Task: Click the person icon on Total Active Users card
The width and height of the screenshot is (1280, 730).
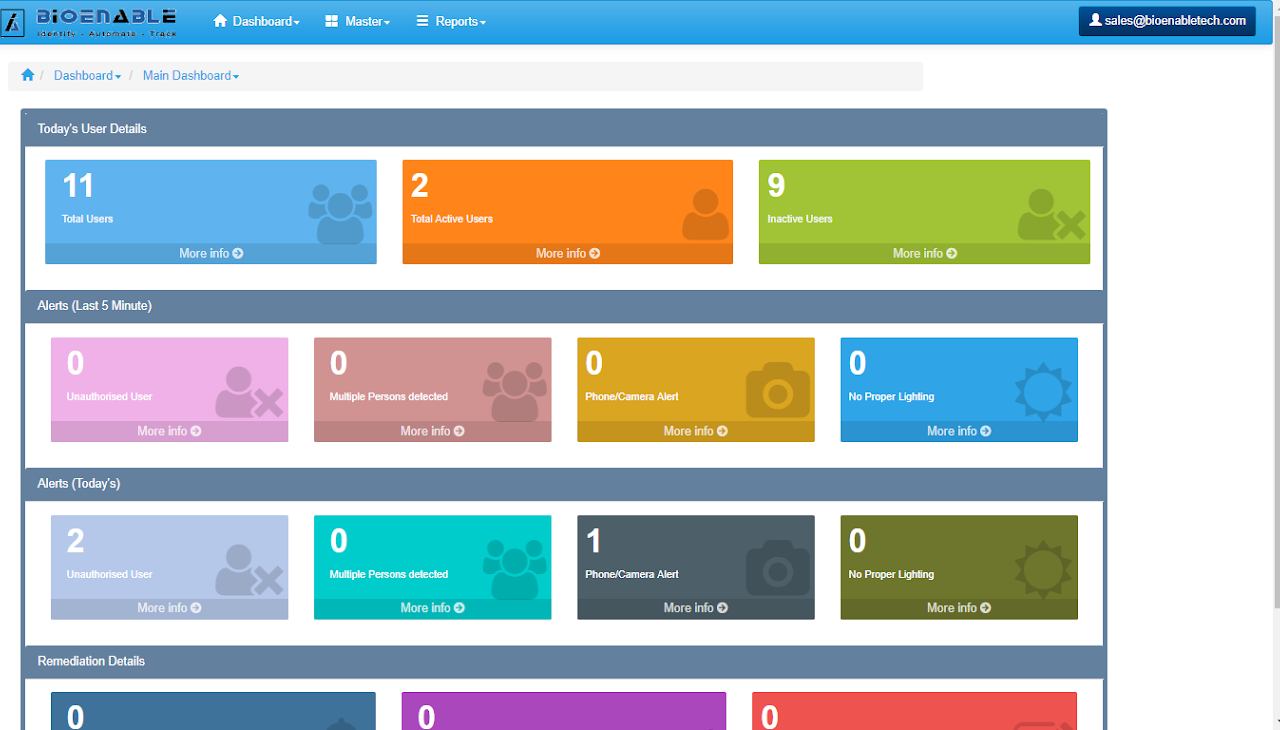Action: 705,214
